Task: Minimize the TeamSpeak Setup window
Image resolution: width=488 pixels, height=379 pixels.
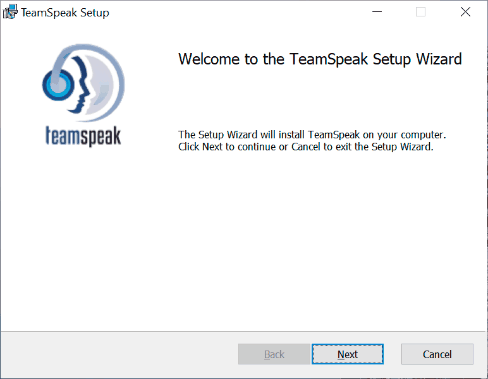Action: tap(377, 12)
